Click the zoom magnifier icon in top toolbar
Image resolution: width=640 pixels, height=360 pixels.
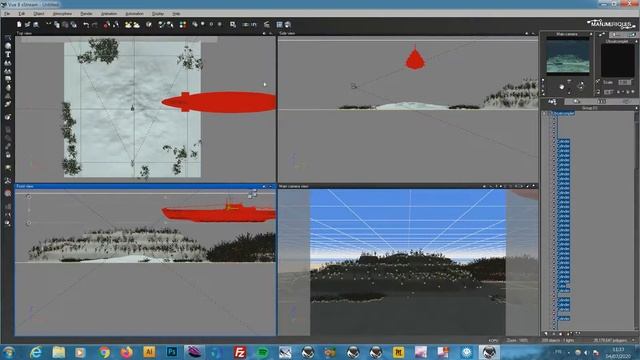click(233, 24)
